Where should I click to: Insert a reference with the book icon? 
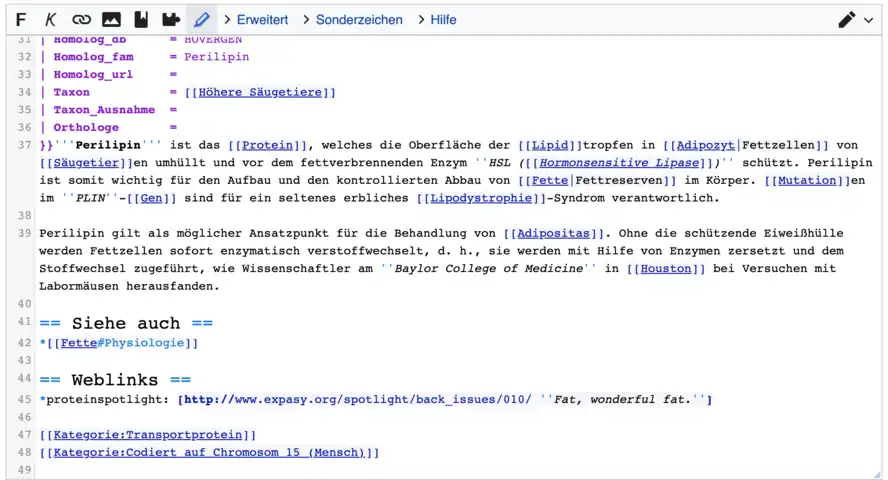(x=141, y=20)
